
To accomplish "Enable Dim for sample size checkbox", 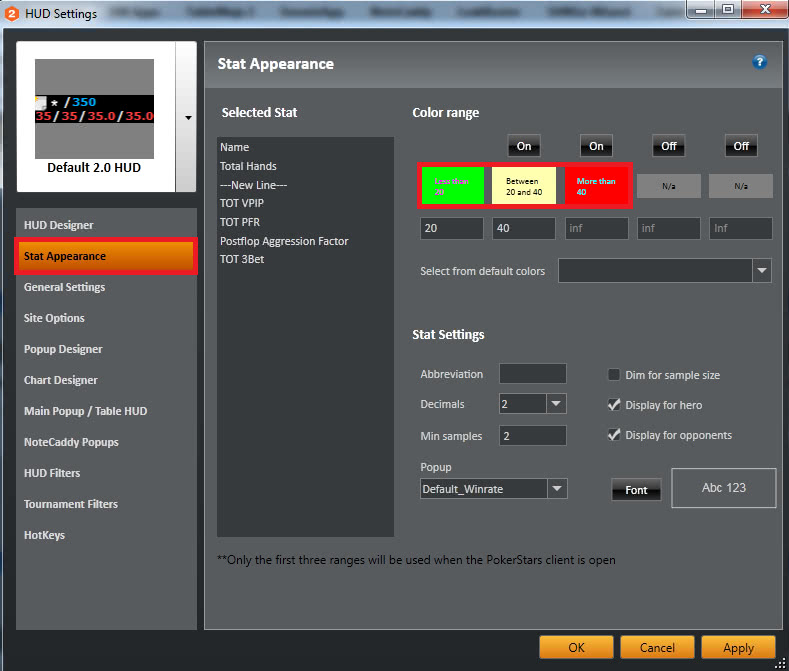I will coord(614,375).
